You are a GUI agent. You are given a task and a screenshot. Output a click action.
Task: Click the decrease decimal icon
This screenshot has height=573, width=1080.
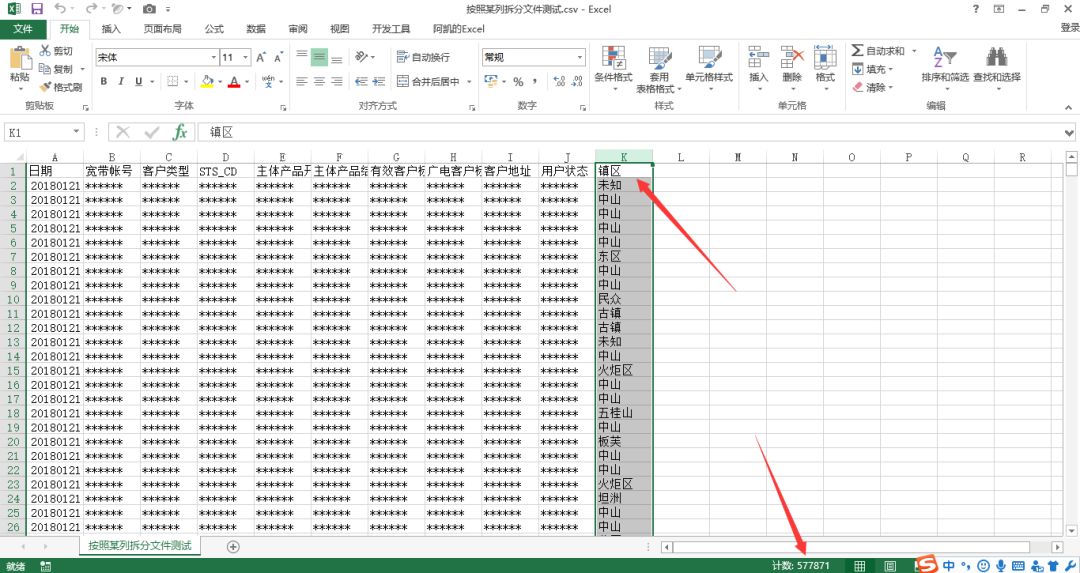[577, 81]
